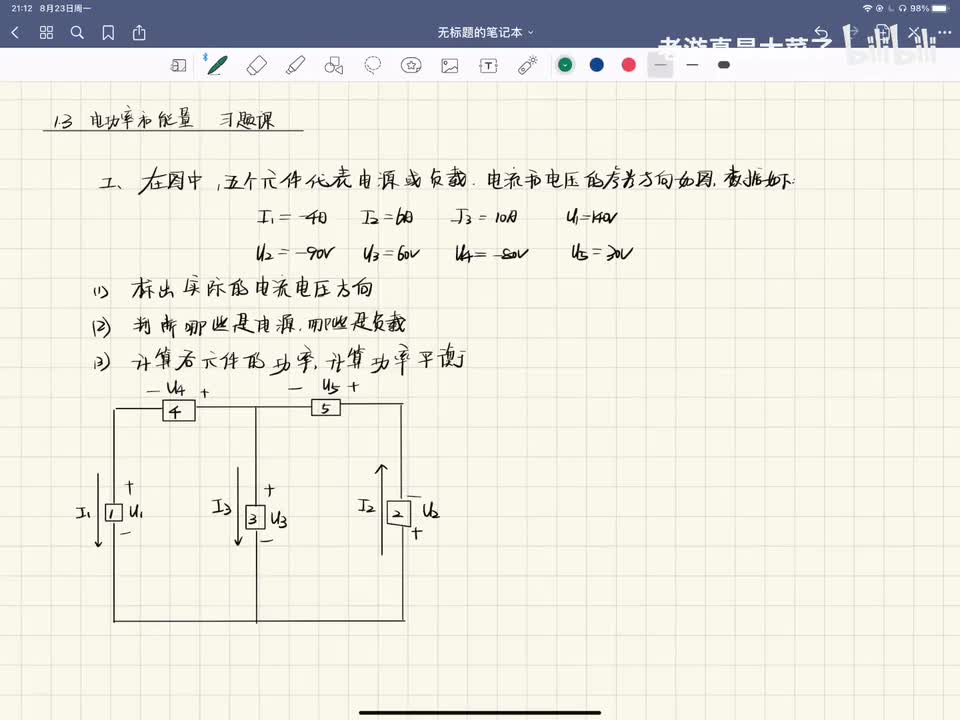Open the share and export icon
The image size is (960, 720).
pos(139,32)
